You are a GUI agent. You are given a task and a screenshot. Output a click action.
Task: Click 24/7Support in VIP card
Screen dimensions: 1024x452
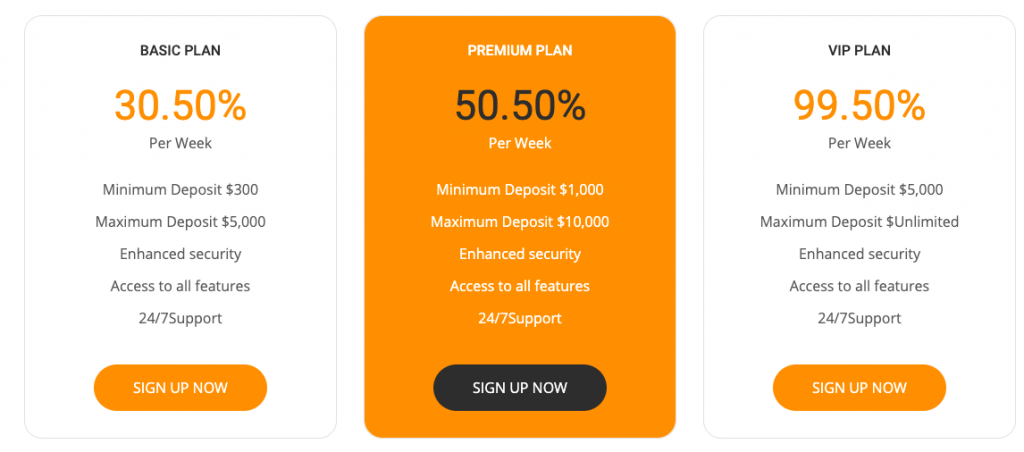pyautogui.click(x=859, y=318)
